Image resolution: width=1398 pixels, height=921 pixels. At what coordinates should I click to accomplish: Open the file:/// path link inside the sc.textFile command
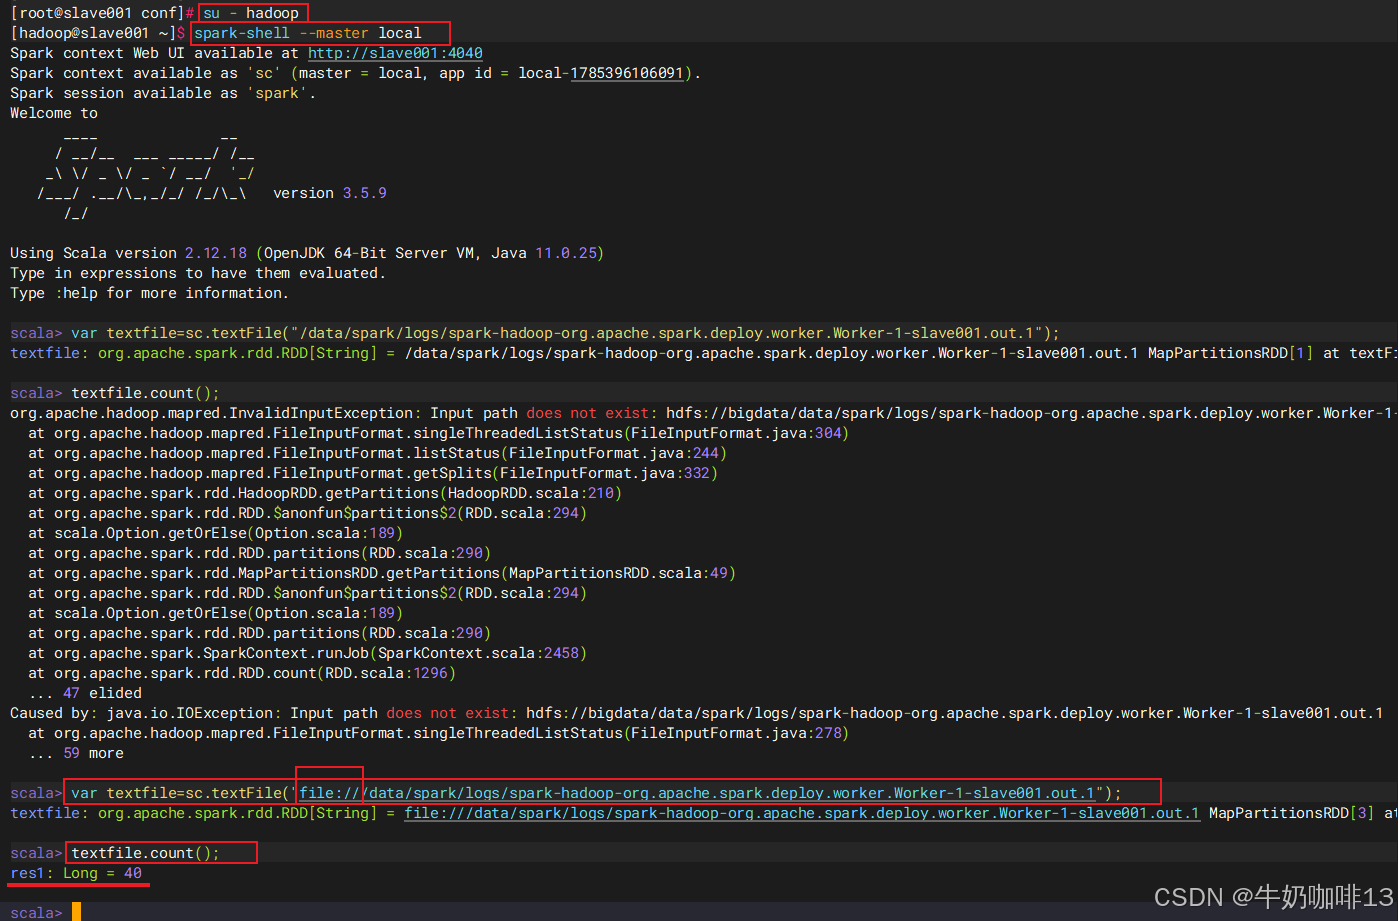(x=698, y=793)
